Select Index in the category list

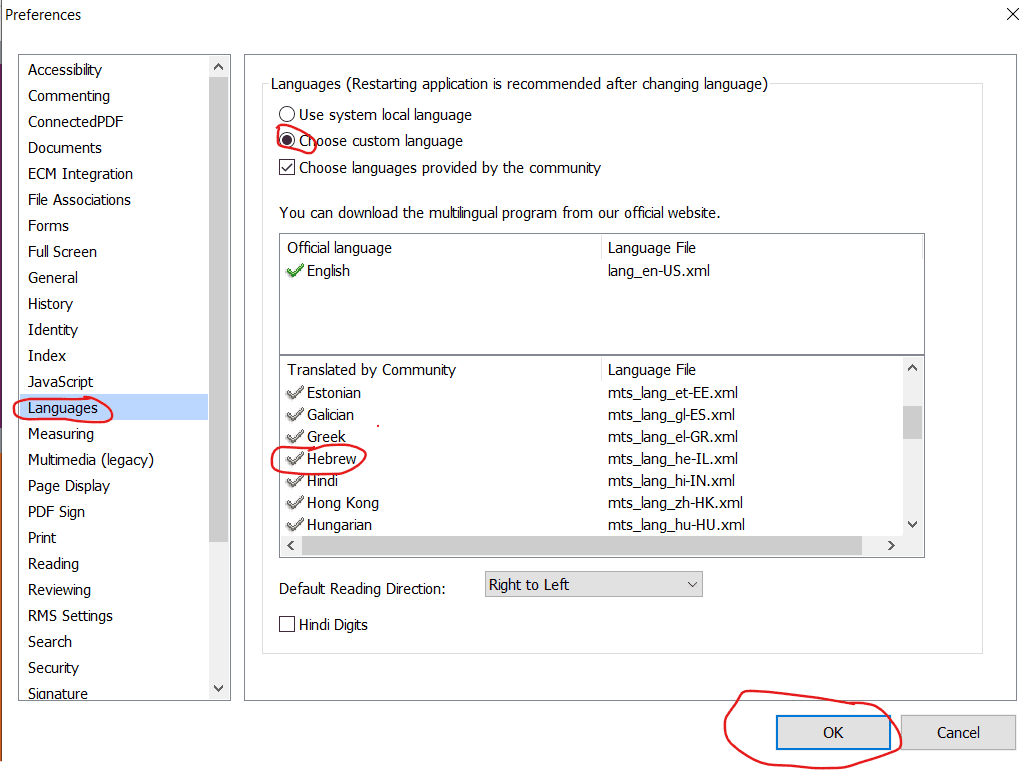click(x=47, y=356)
